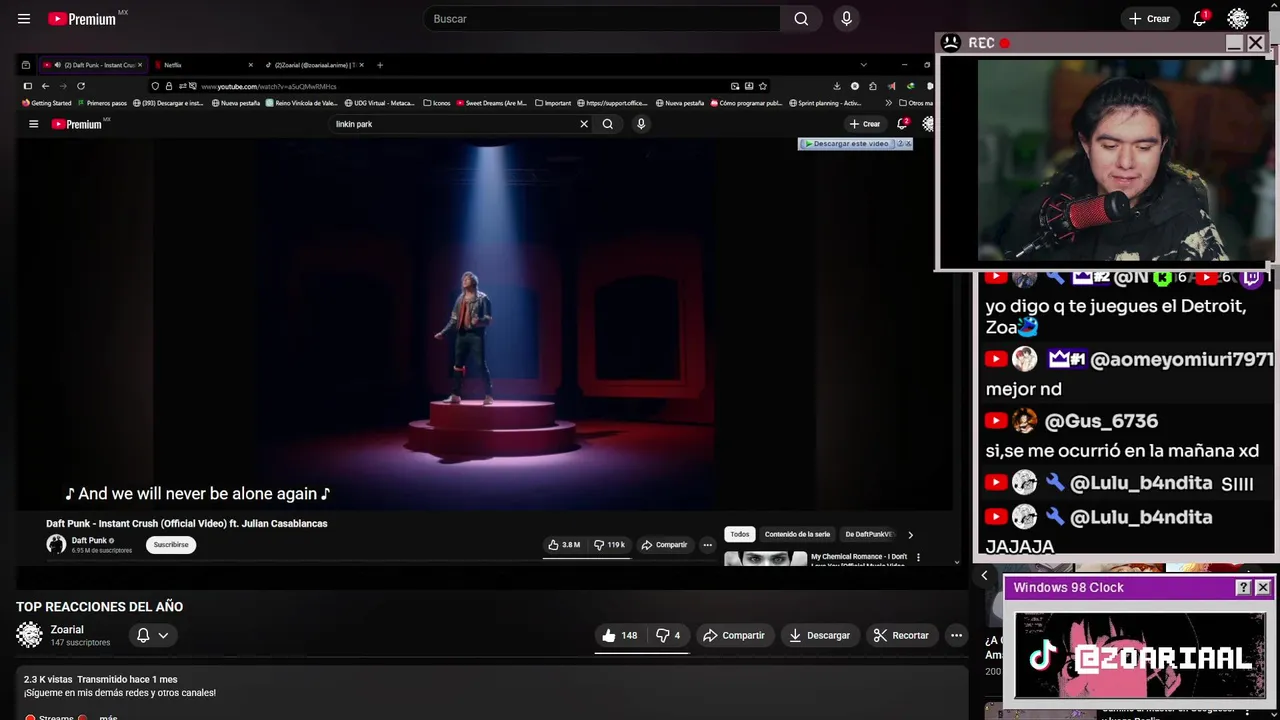
Task: Start voice search with the top microphone
Action: click(x=846, y=19)
